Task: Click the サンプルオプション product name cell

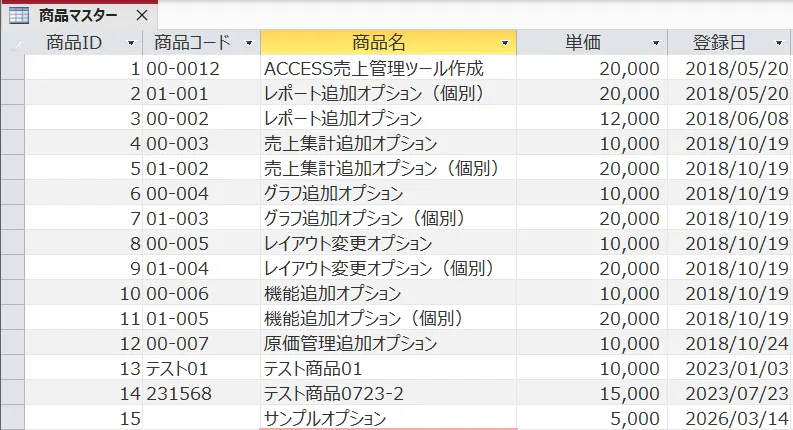Action: (387, 419)
